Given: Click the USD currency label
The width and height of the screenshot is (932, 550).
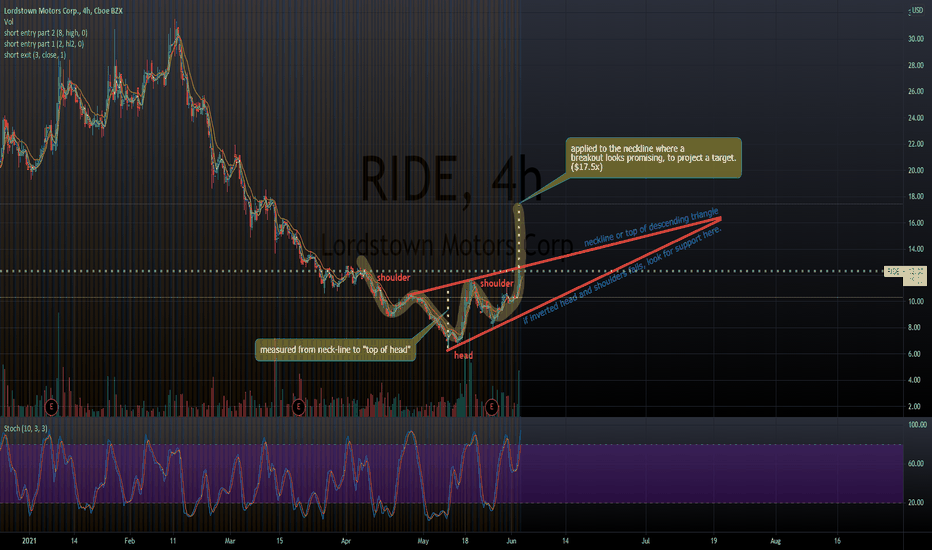Looking at the screenshot, I should coord(918,12).
